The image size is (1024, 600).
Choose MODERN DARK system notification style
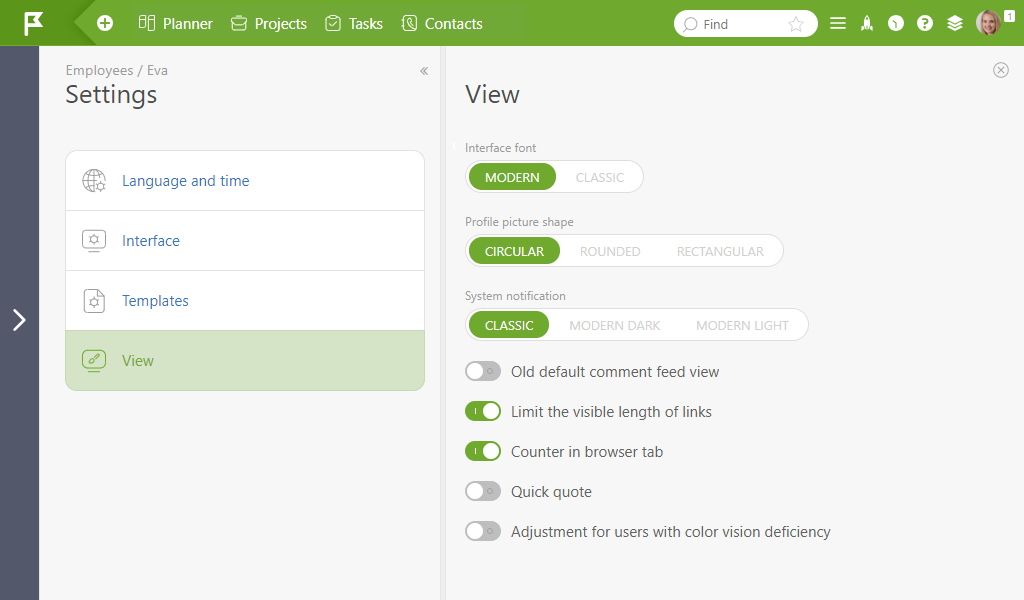click(614, 325)
